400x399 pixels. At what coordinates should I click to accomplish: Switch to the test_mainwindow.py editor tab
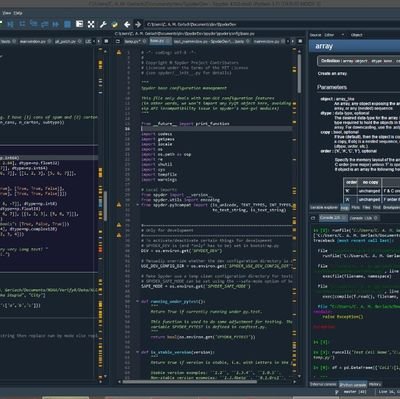click(212, 41)
